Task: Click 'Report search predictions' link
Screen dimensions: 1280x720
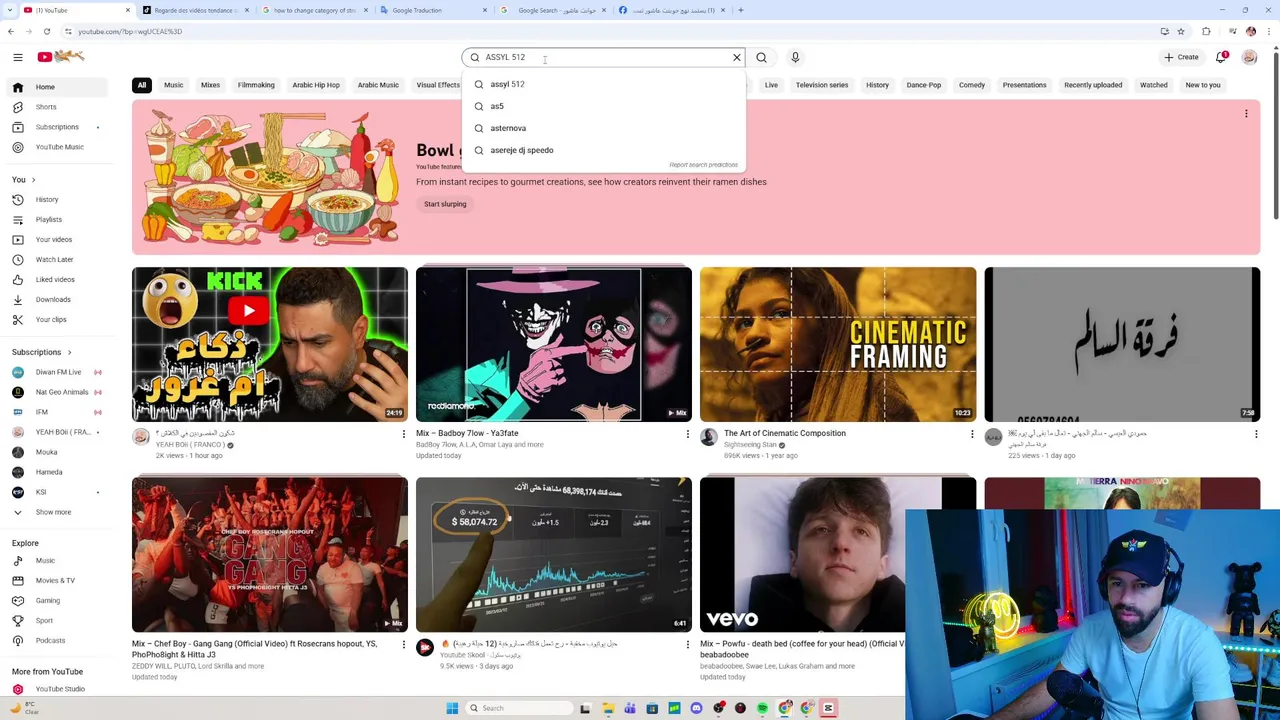Action: 703,165
